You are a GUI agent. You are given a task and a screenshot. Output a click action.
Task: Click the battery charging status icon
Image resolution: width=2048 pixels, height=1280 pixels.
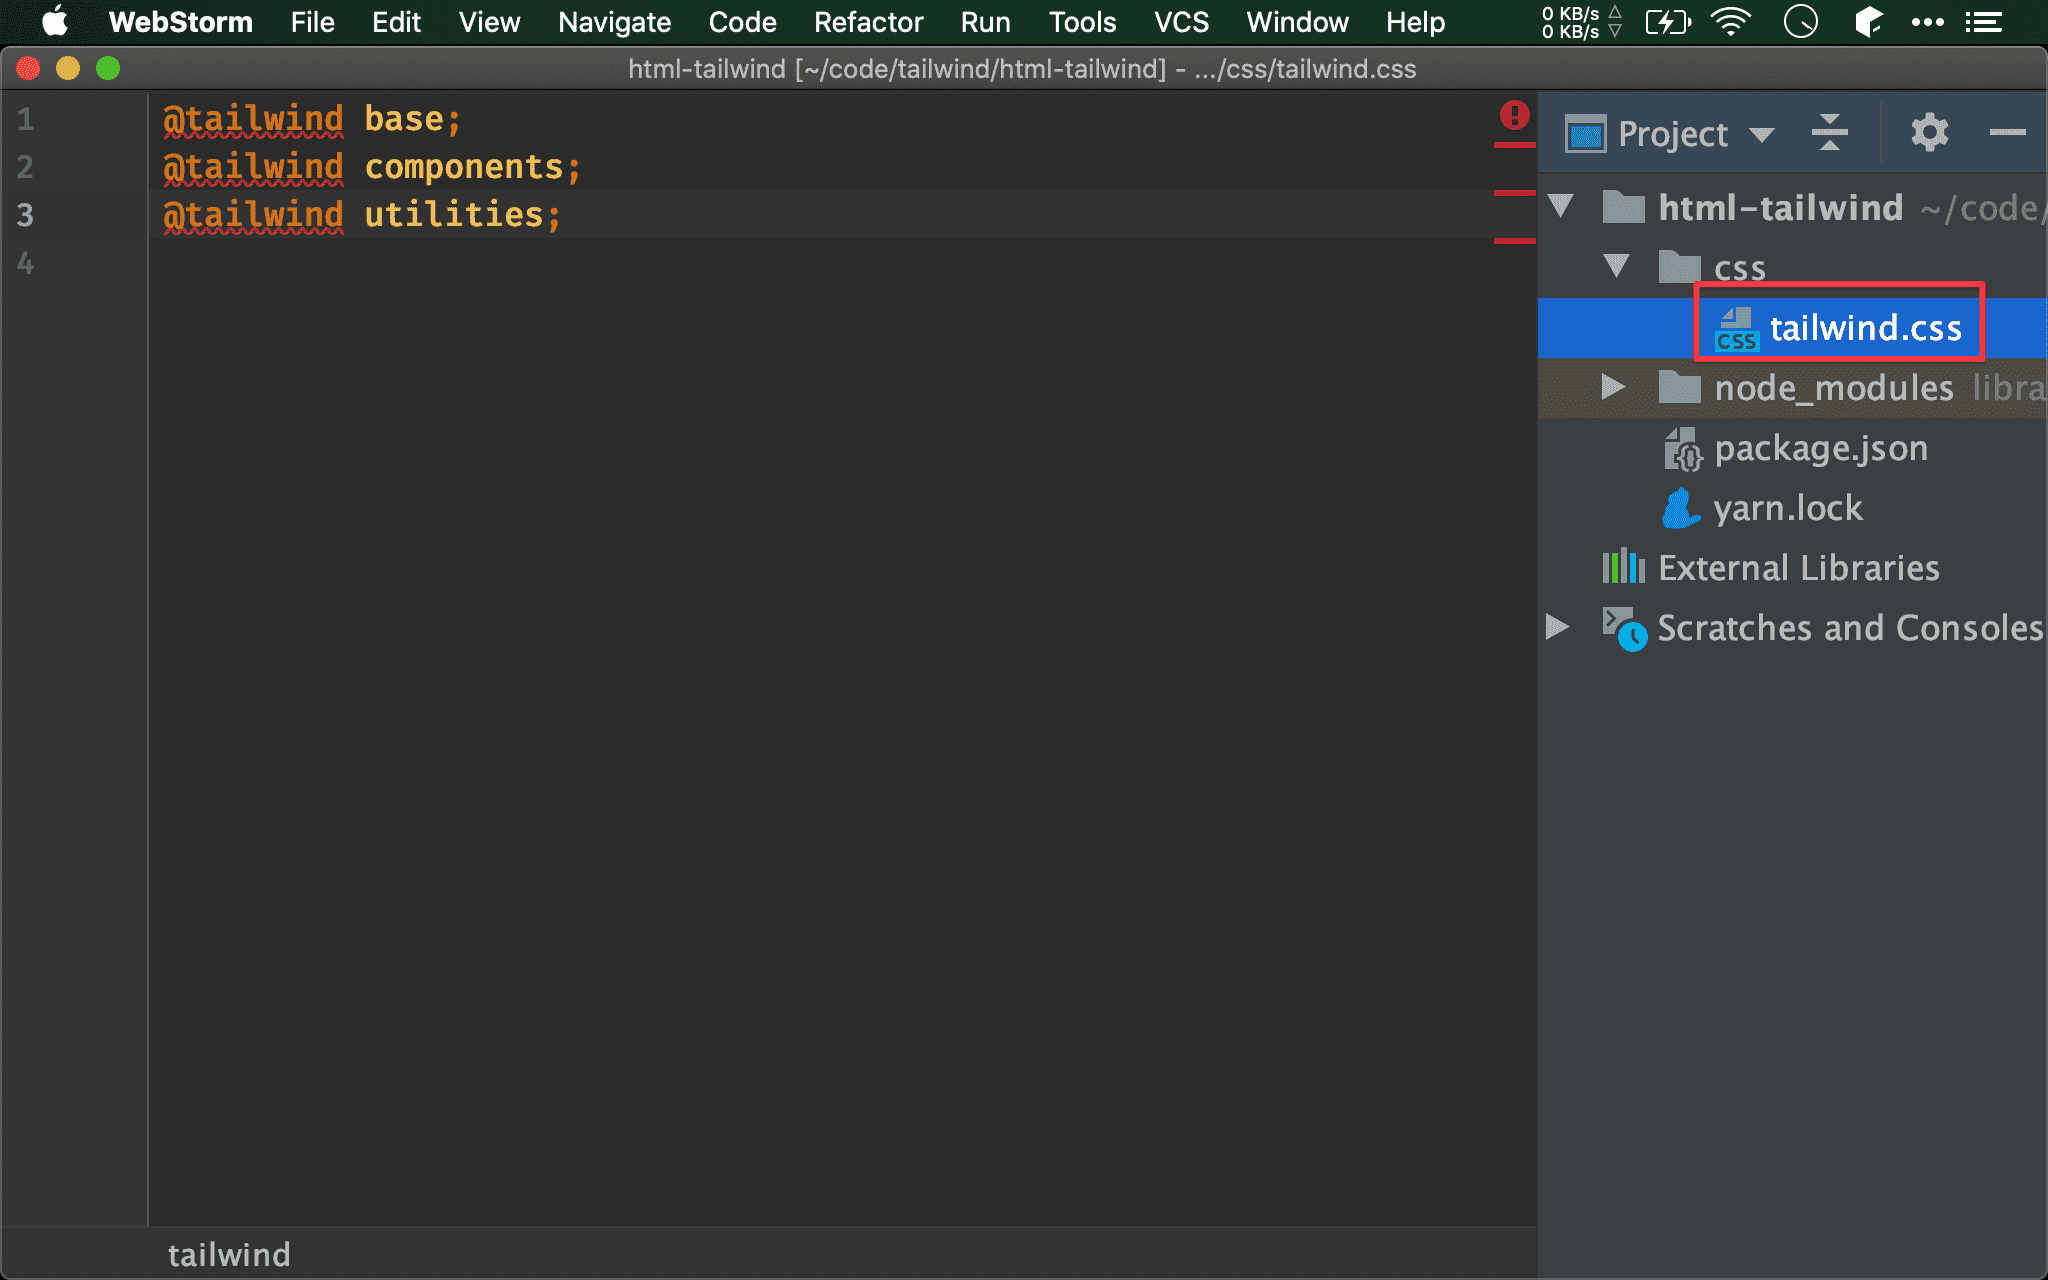click(x=1667, y=21)
